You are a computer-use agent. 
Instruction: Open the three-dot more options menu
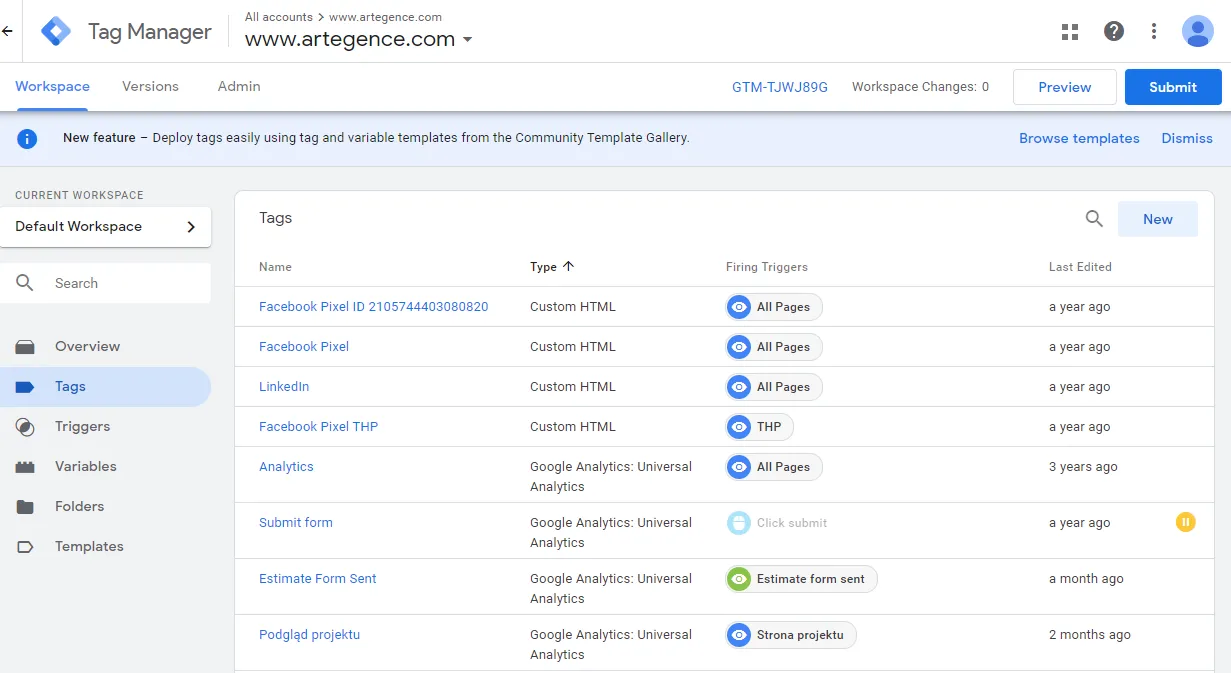click(x=1154, y=31)
